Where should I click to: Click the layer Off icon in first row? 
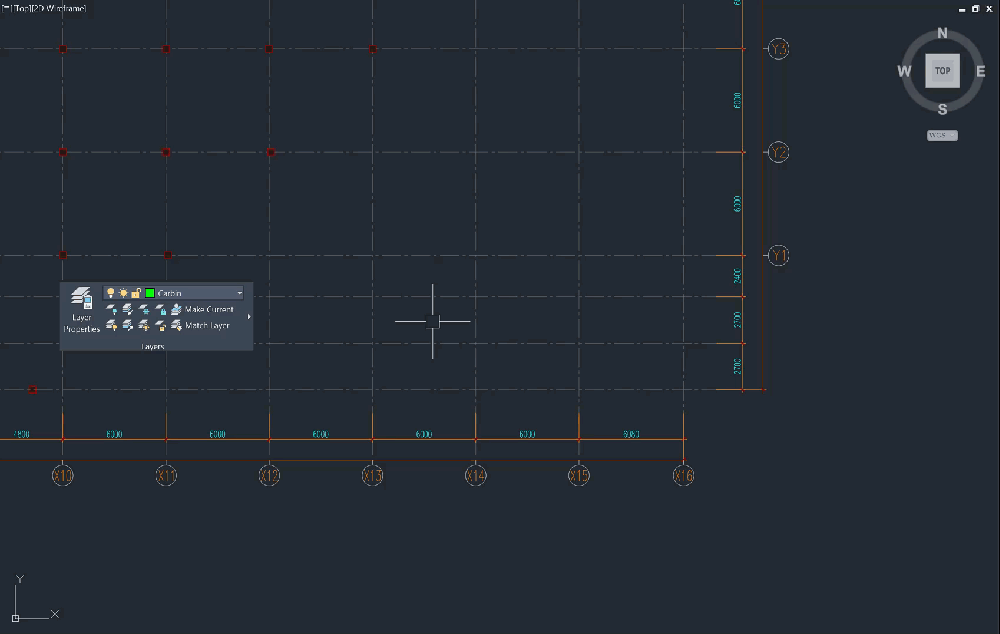[112, 310]
